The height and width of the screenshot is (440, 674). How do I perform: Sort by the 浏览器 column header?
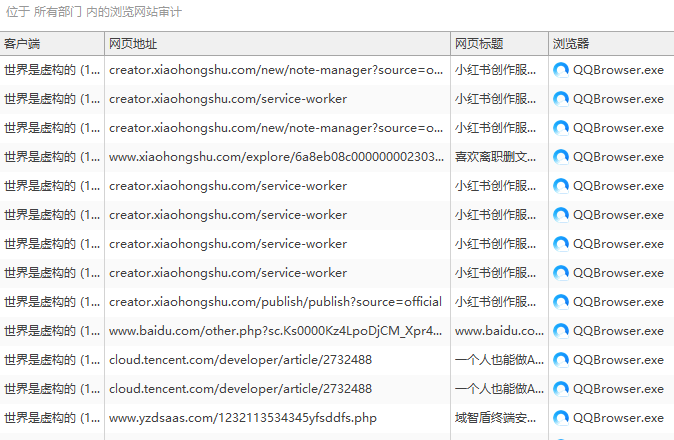(611, 43)
